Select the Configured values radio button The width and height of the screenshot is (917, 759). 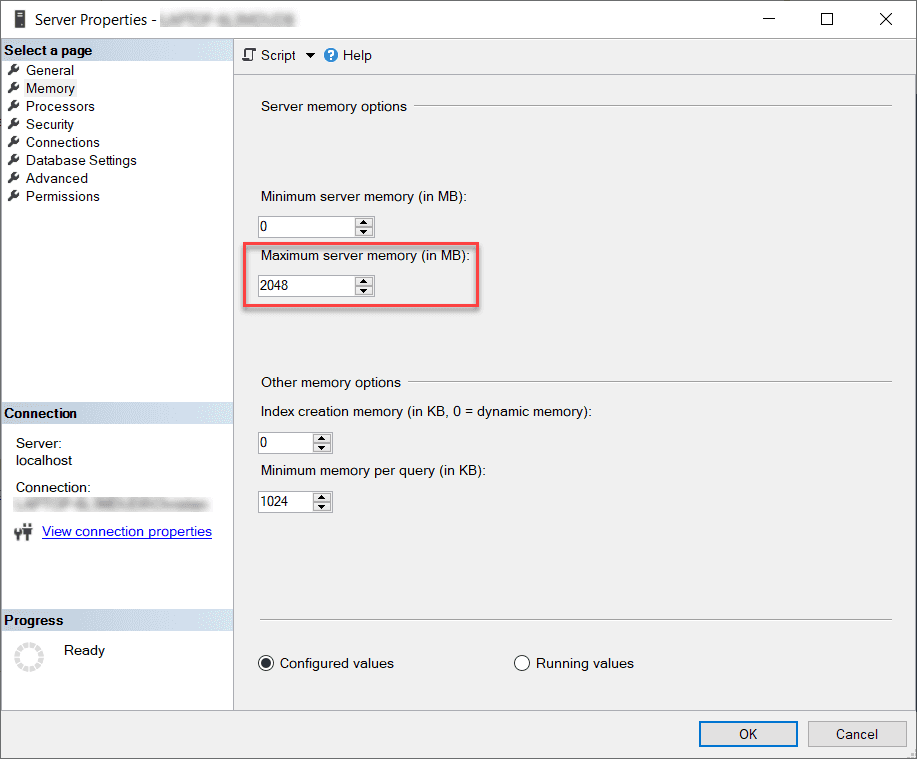click(267, 663)
